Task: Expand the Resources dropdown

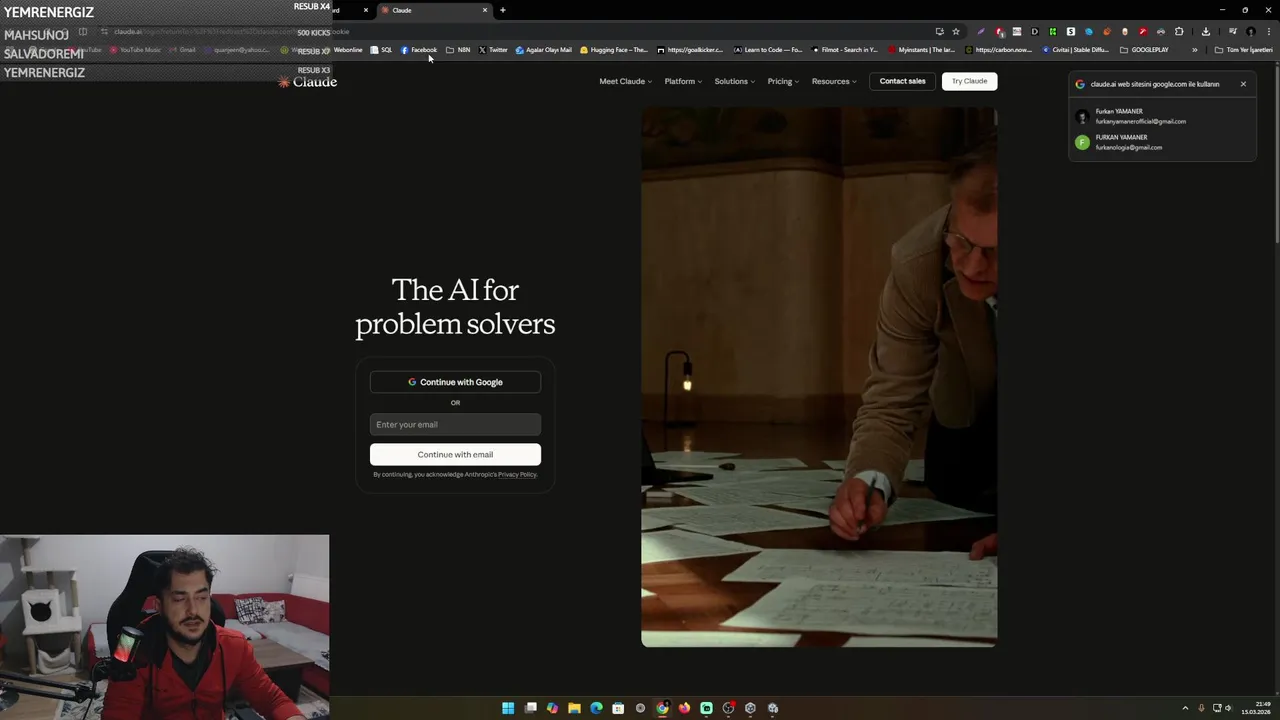Action: [x=834, y=81]
